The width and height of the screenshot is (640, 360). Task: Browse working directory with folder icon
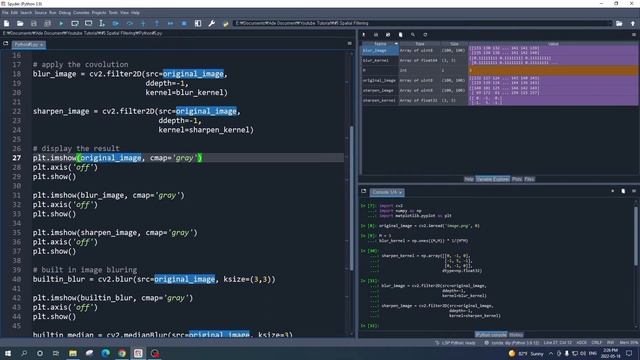coord(619,24)
